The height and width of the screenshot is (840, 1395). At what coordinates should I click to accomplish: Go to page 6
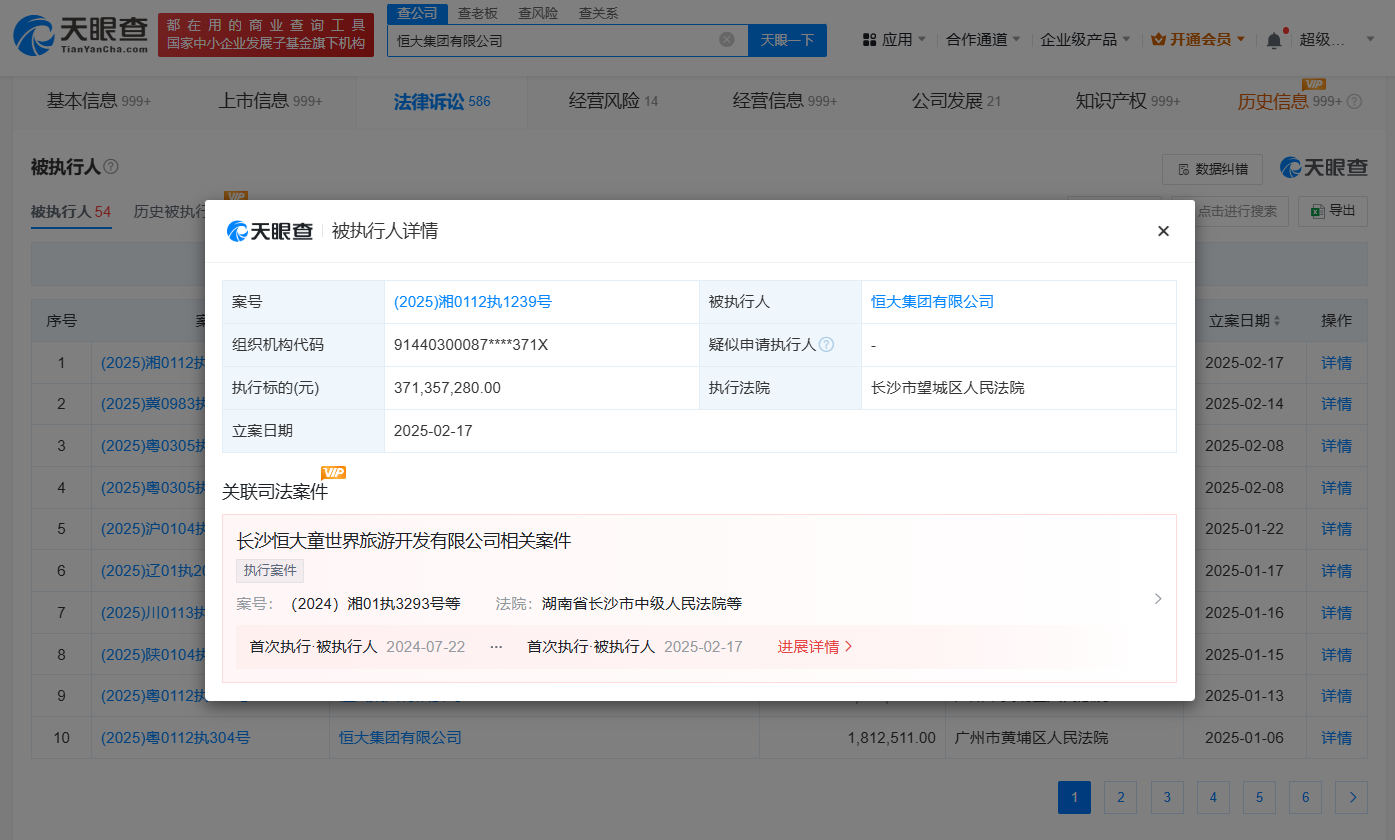1305,797
